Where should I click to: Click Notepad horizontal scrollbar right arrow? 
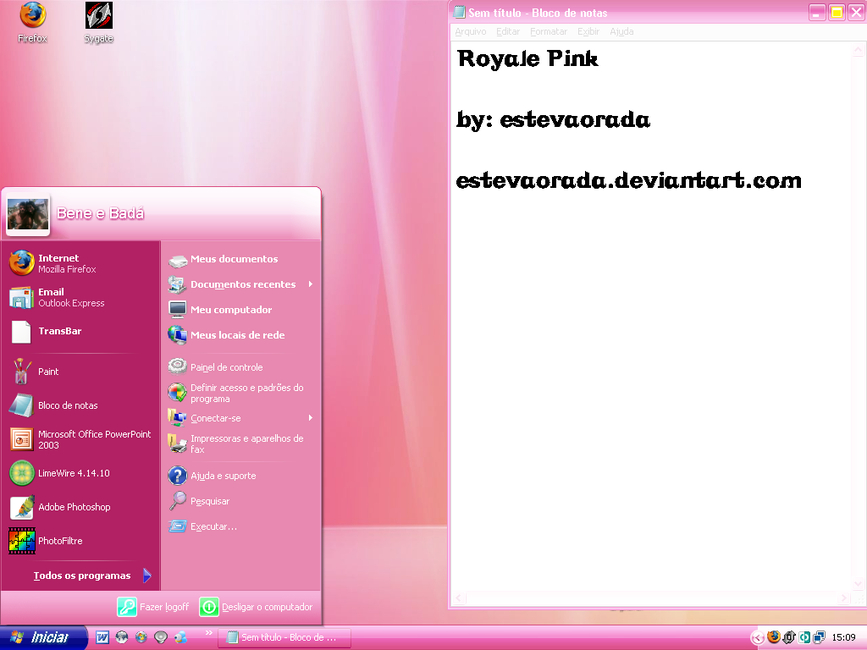844,598
